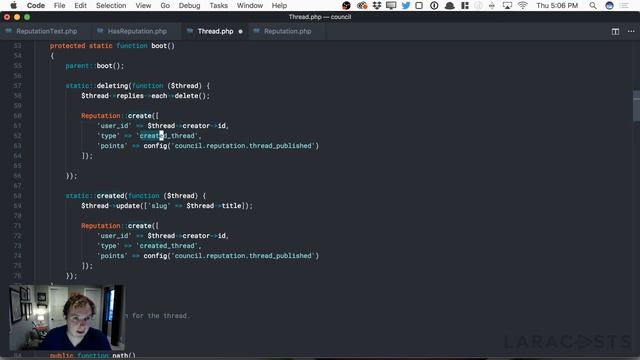
Task: Open the AirPlay menu bar icon
Action: pos(507,5)
